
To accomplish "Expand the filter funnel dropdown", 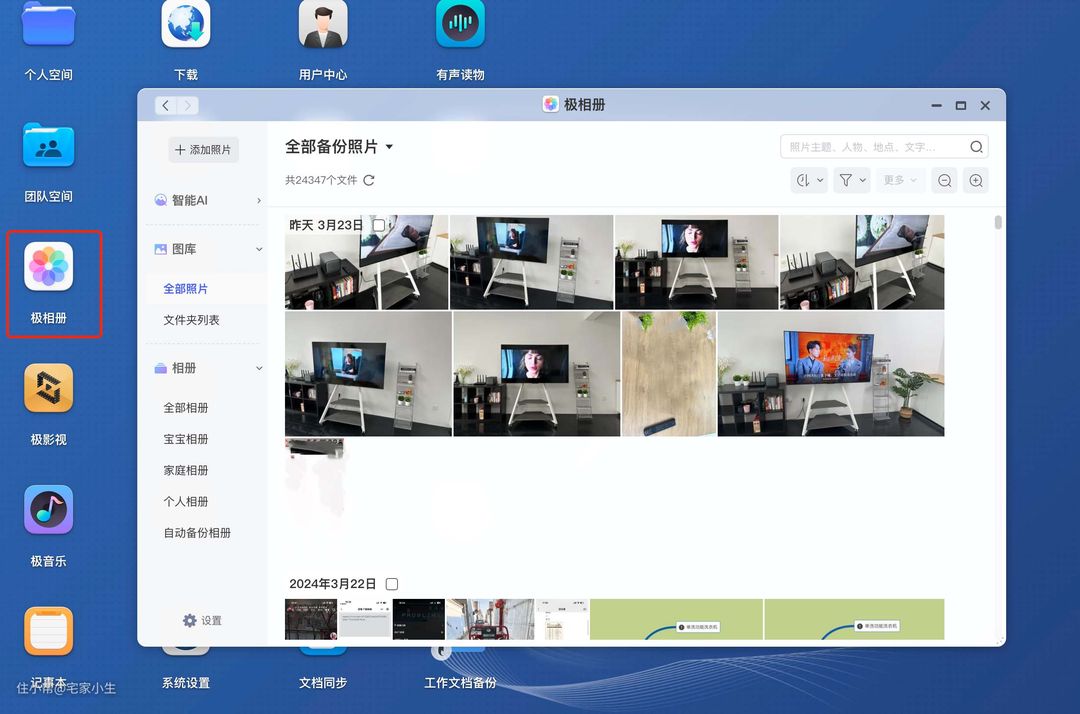I will pos(852,180).
